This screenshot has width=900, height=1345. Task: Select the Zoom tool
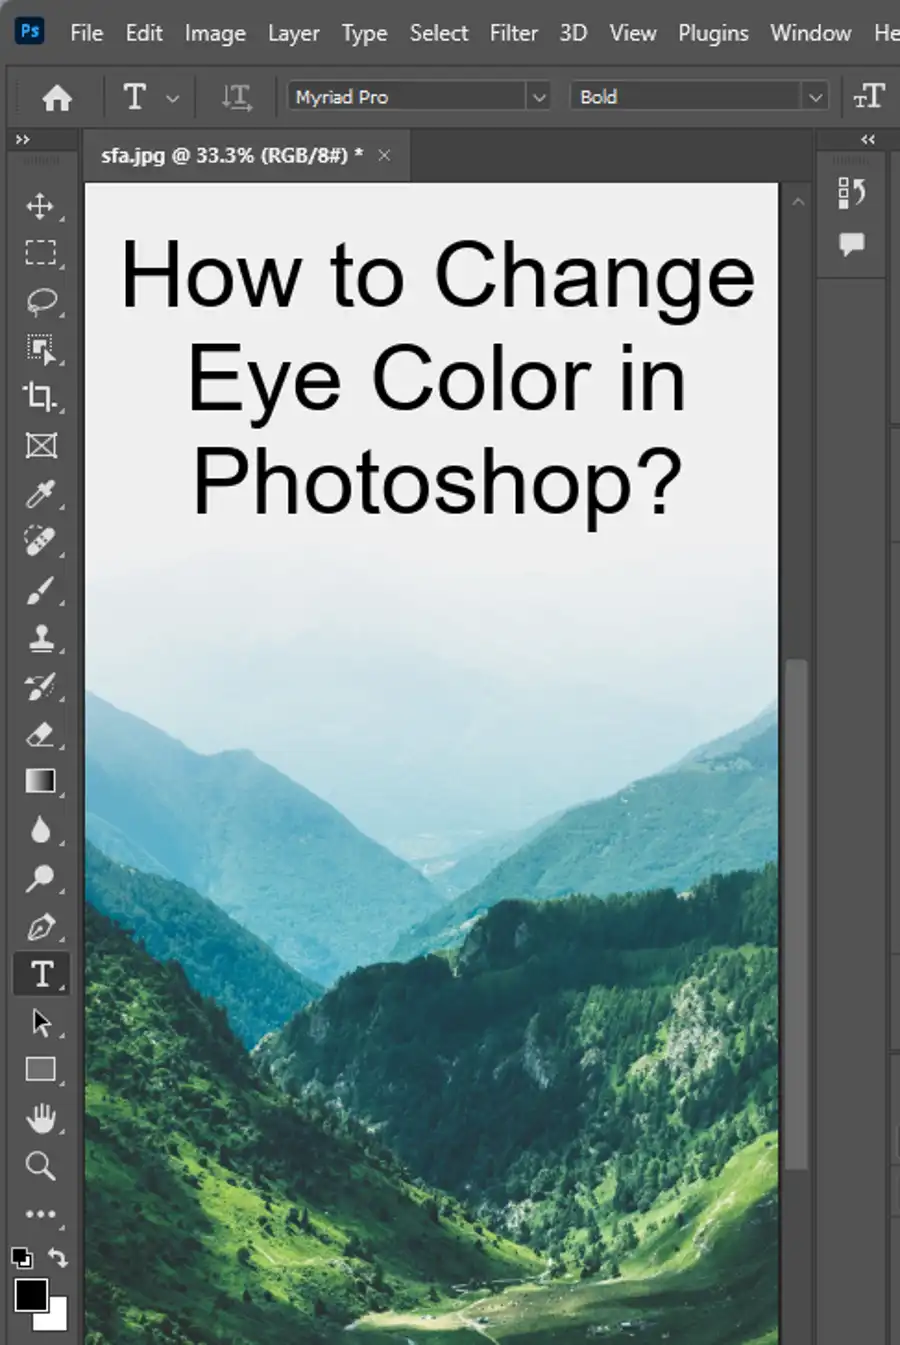[x=40, y=1166]
